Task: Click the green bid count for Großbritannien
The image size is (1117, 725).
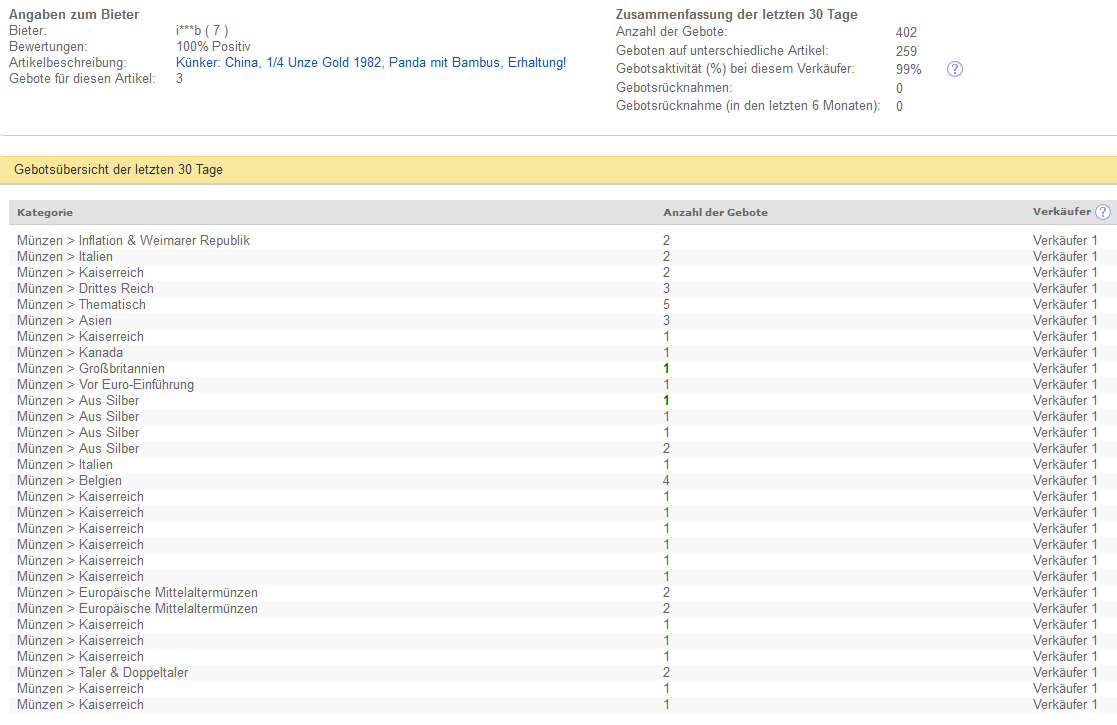Action: pos(666,369)
